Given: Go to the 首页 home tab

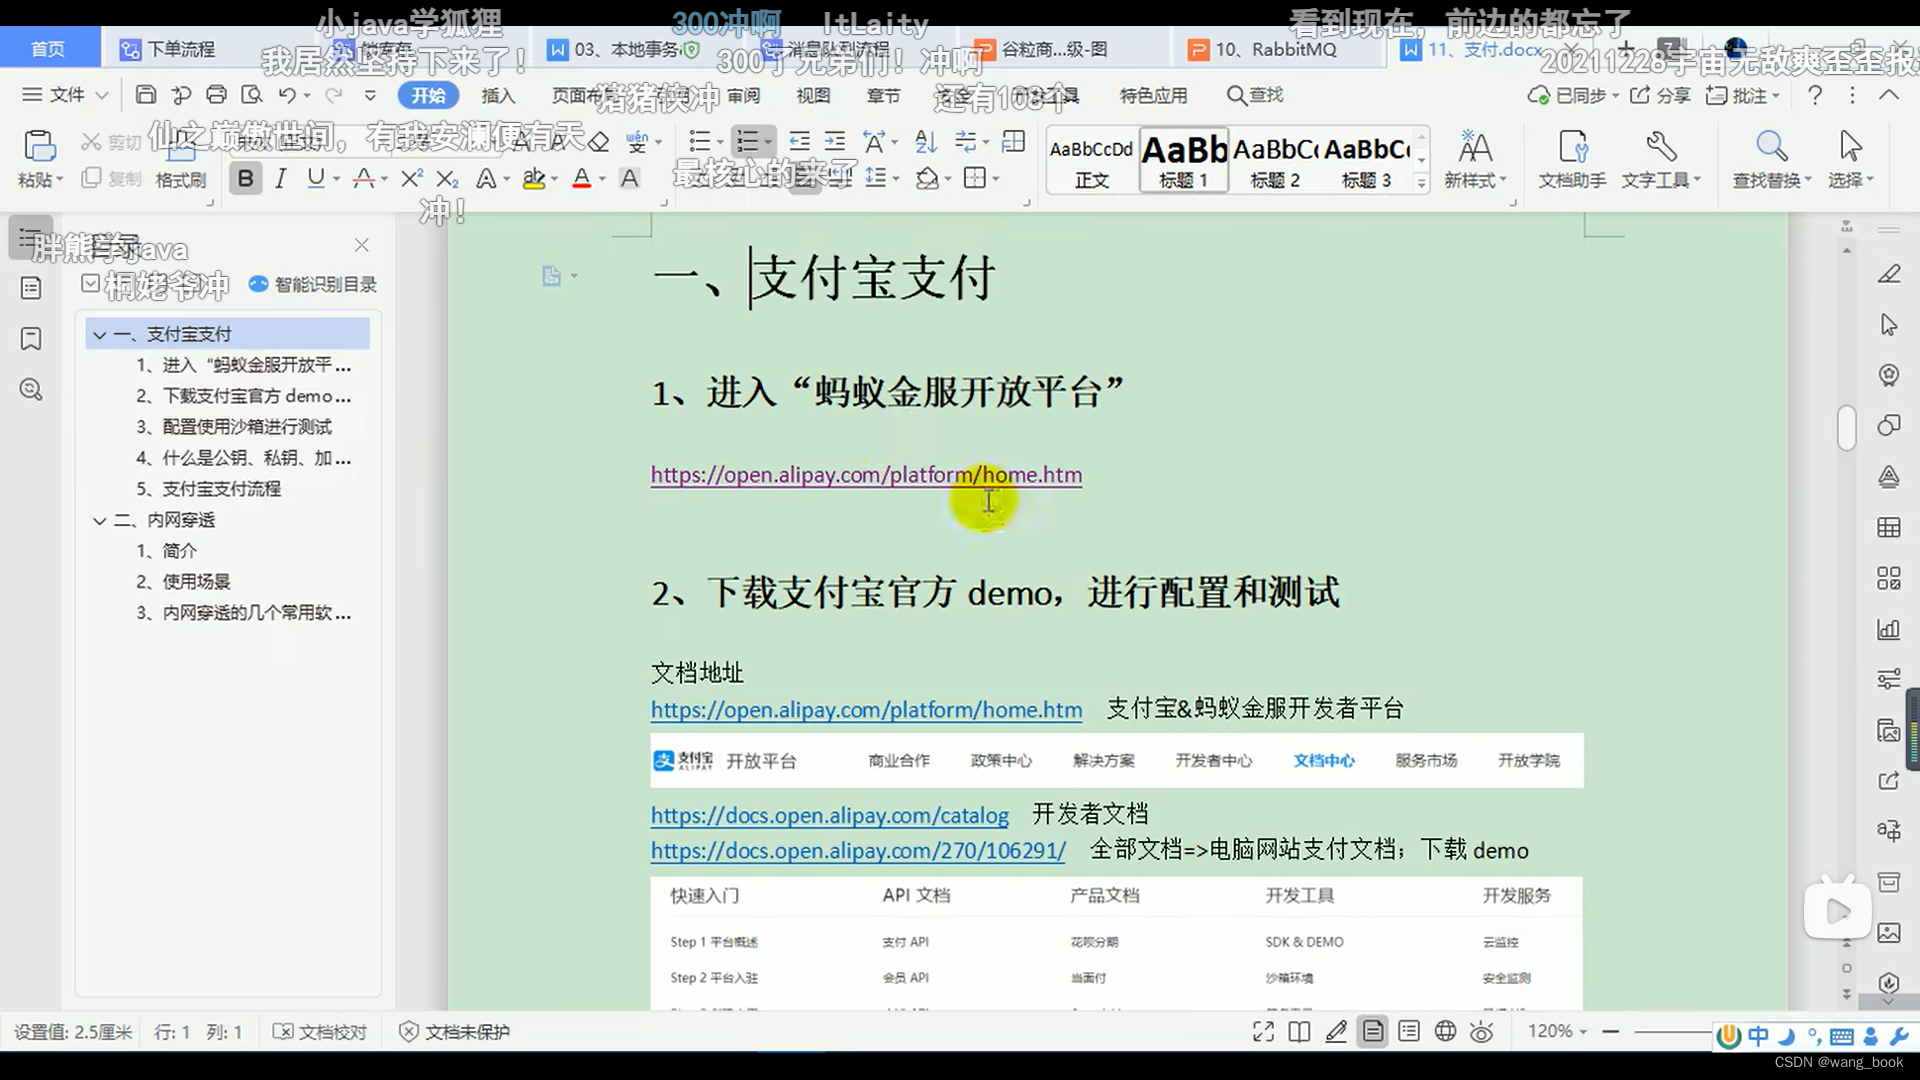Looking at the screenshot, I should click(48, 49).
